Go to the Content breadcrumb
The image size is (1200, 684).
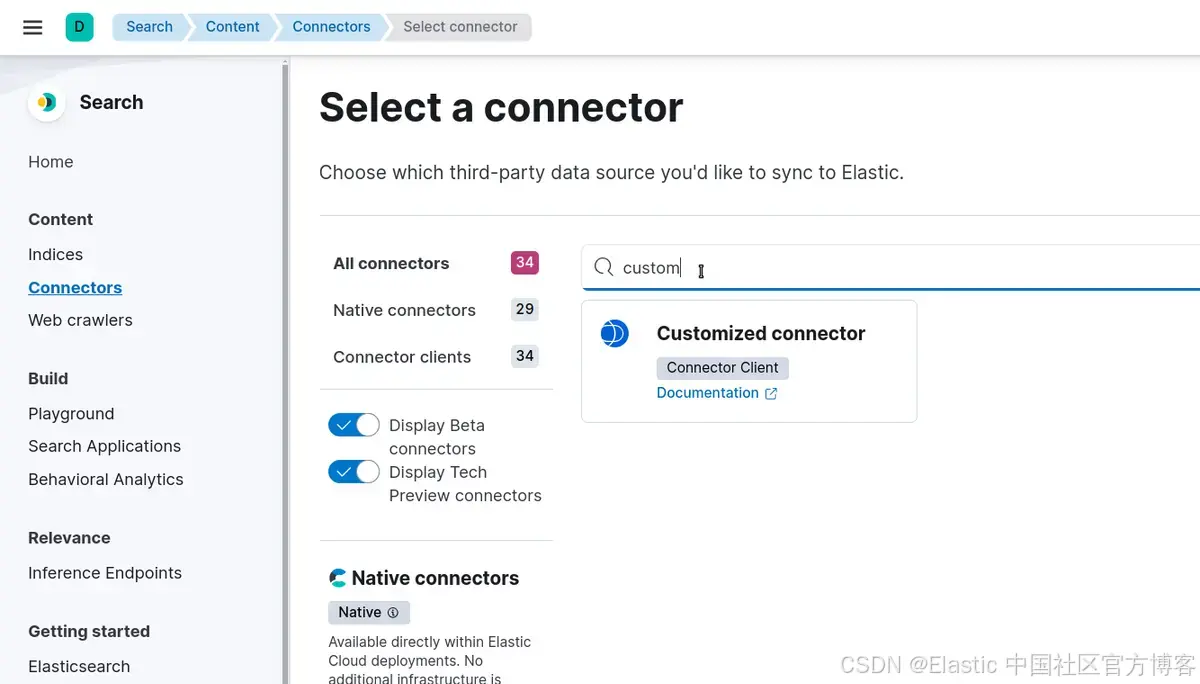pyautogui.click(x=232, y=27)
